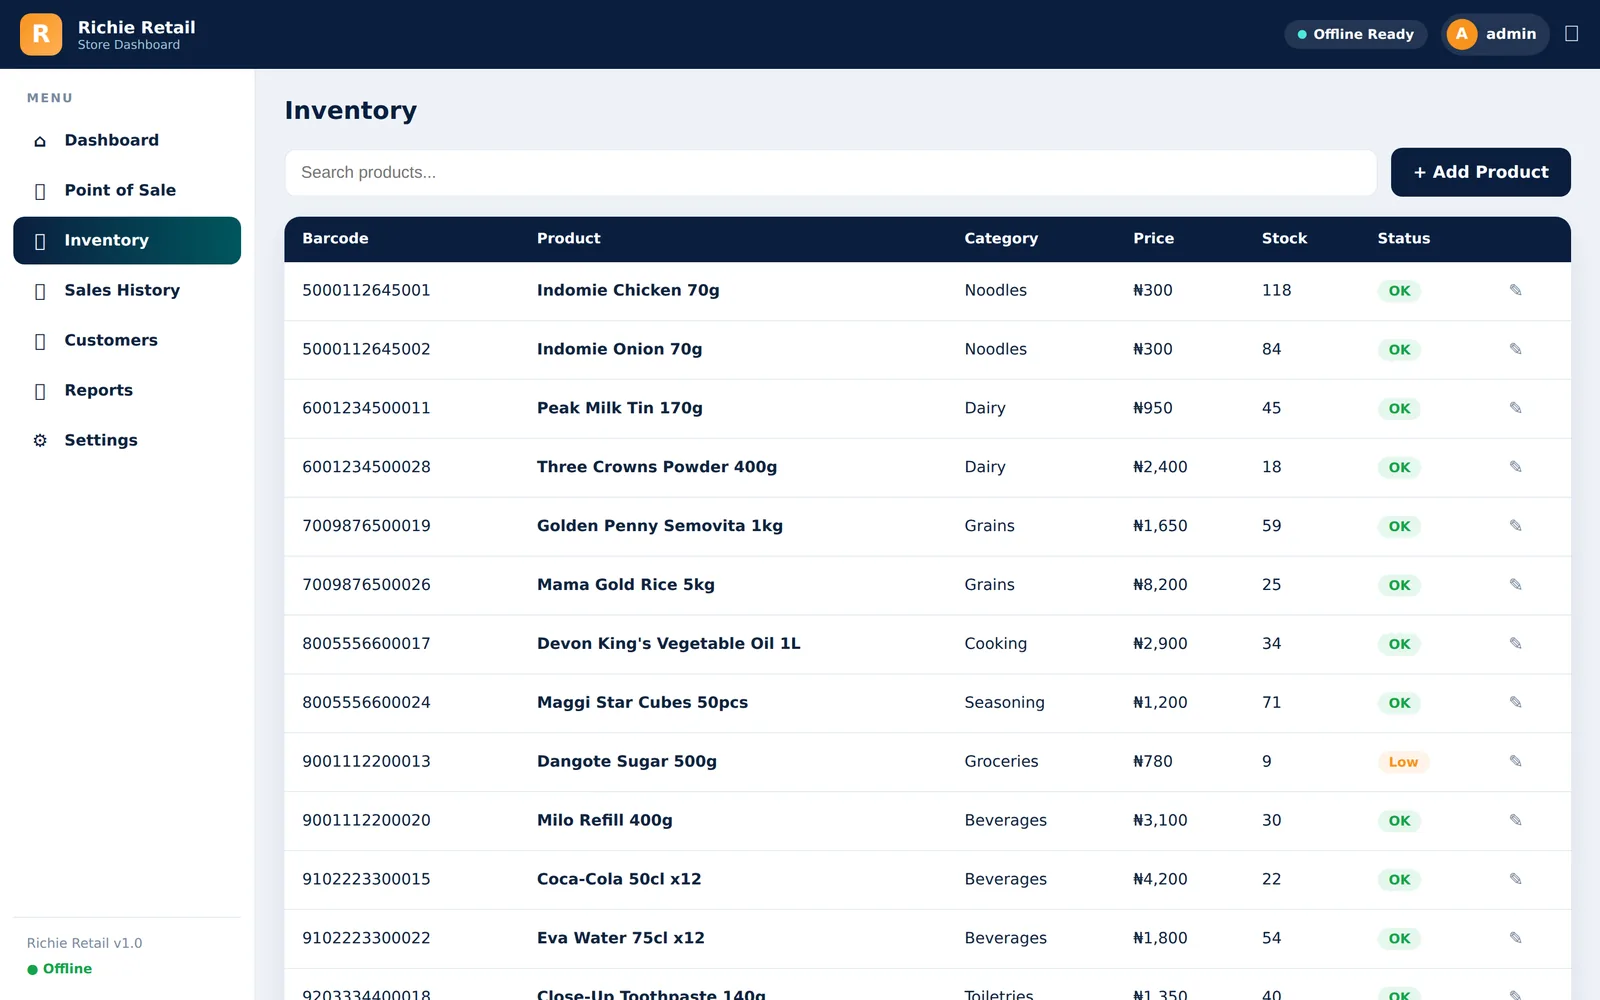Click the green Offline status in sidebar footer
The width and height of the screenshot is (1600, 1000).
(59, 969)
